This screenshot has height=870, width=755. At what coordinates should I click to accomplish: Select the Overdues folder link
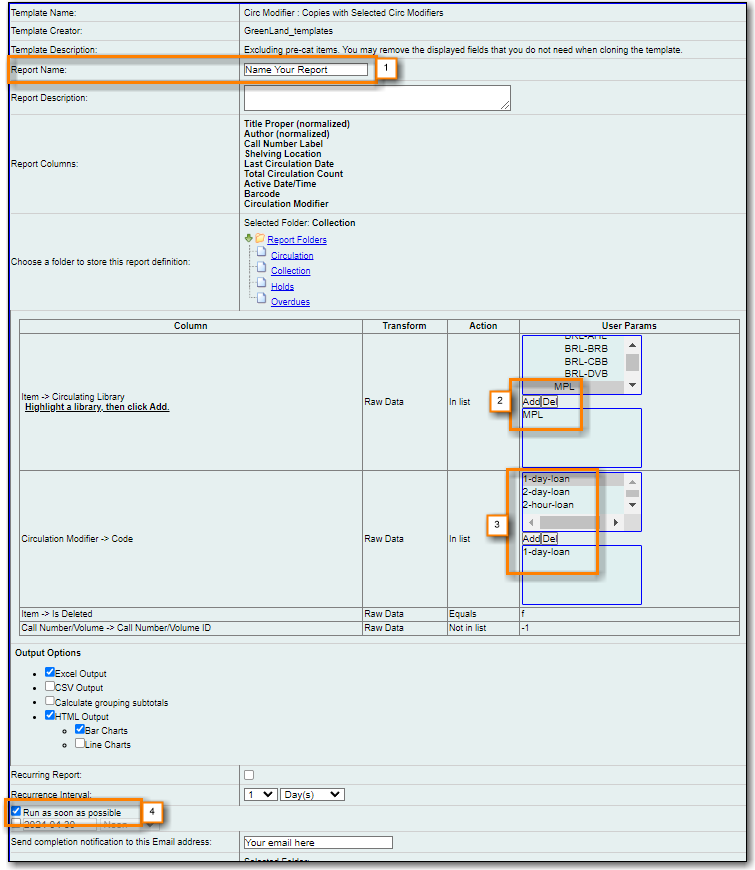[x=290, y=302]
